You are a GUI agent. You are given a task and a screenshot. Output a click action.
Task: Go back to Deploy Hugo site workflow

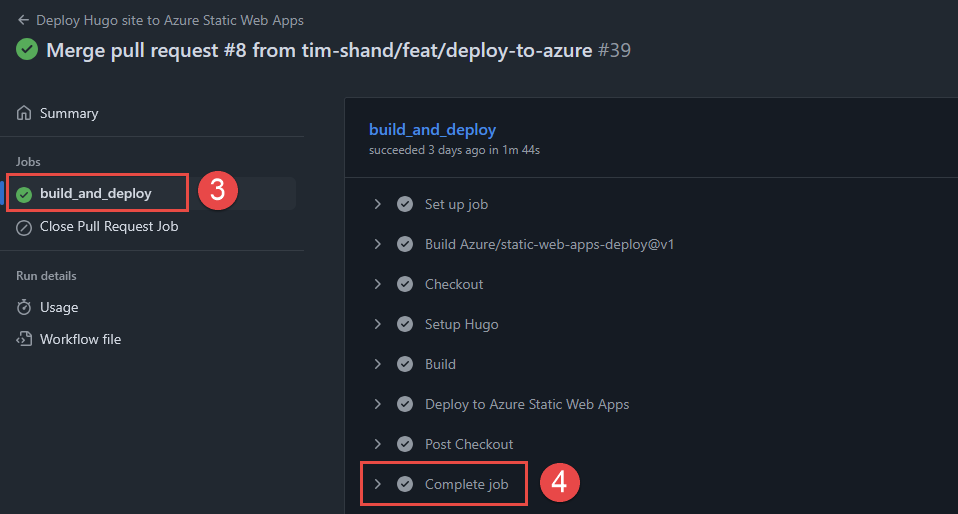point(170,20)
